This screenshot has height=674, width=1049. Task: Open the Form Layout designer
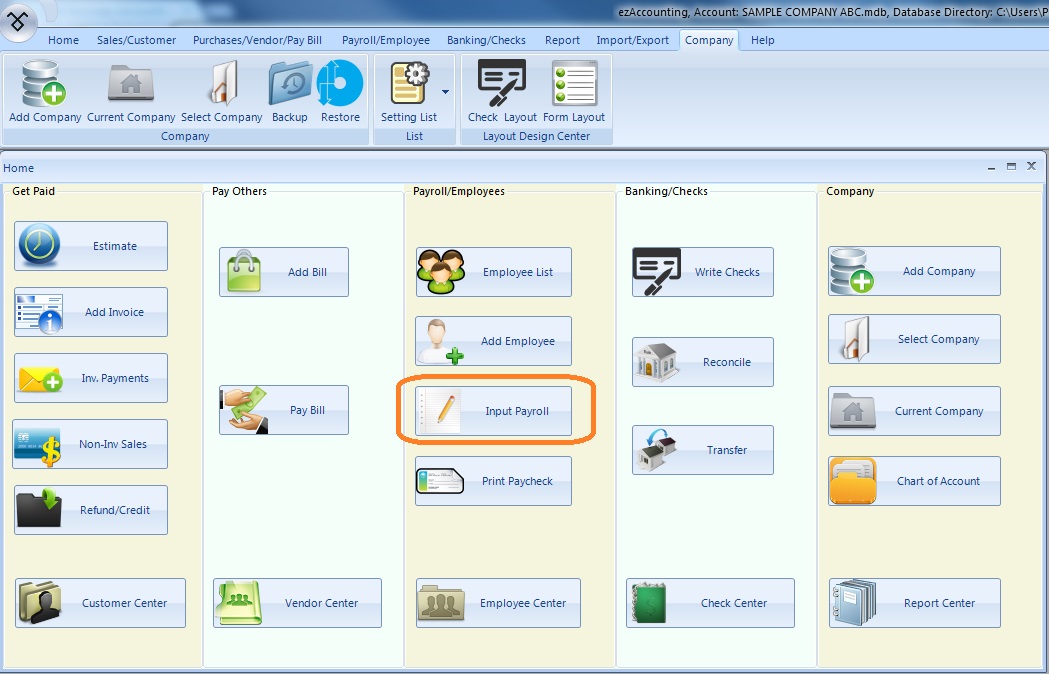[574, 92]
